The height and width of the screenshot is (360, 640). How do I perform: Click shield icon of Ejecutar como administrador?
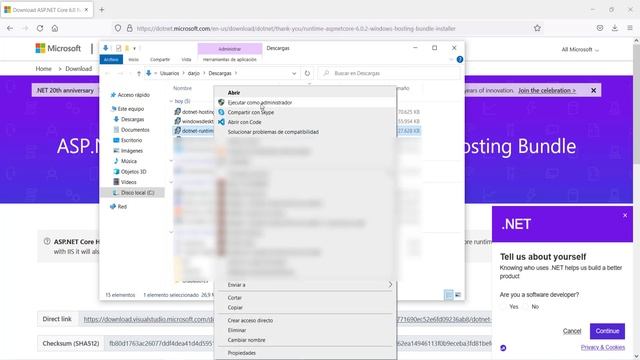point(221,102)
